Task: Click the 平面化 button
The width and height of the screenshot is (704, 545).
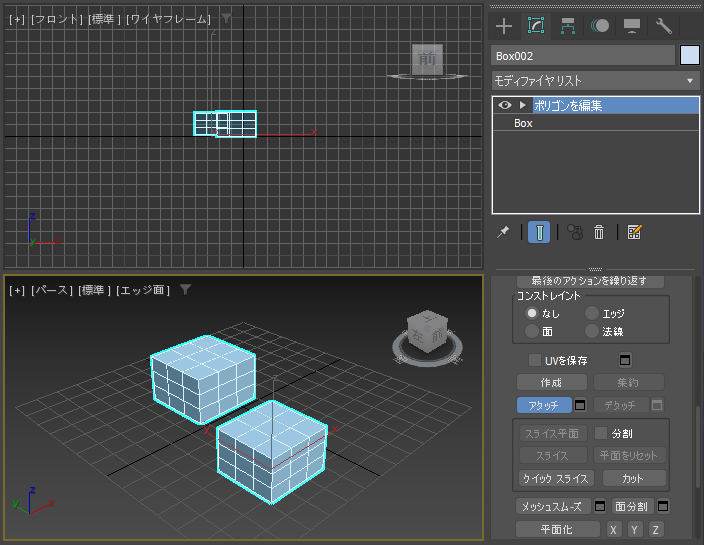Action: 558,529
